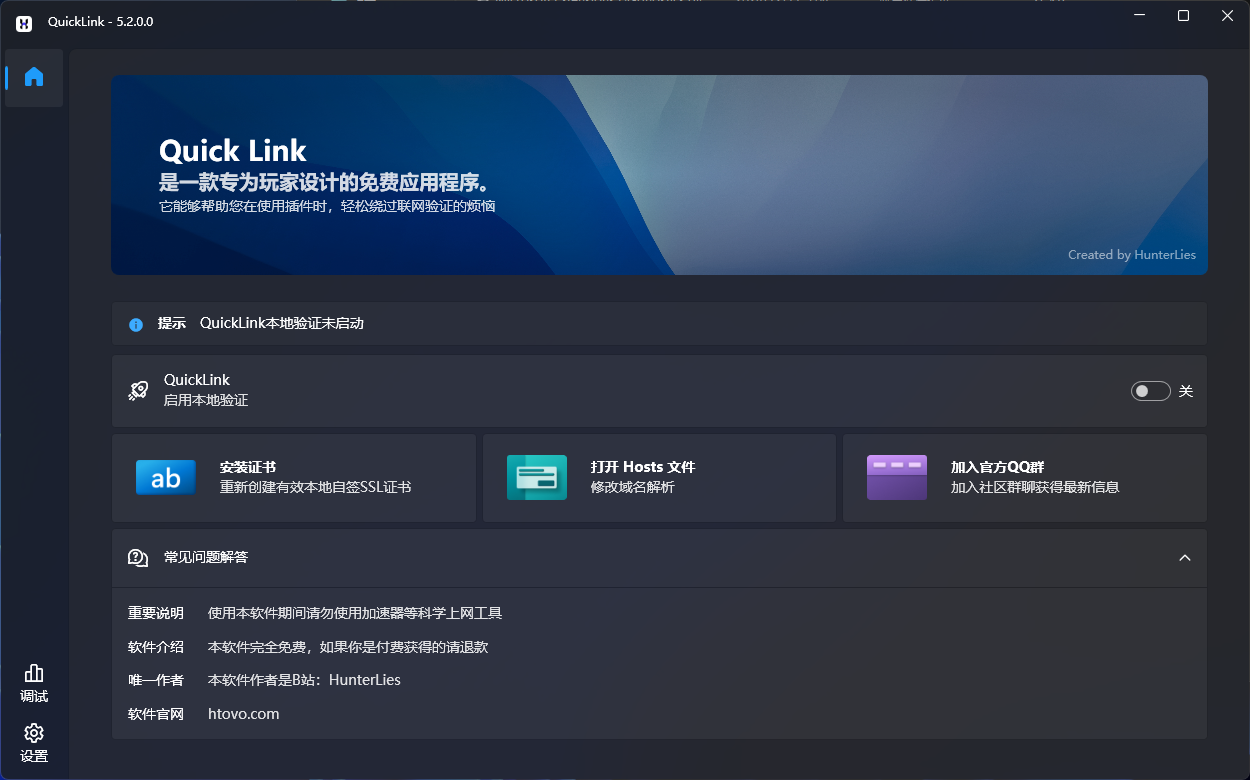Click the Quick Link banner image
The image size is (1250, 780).
(659, 175)
